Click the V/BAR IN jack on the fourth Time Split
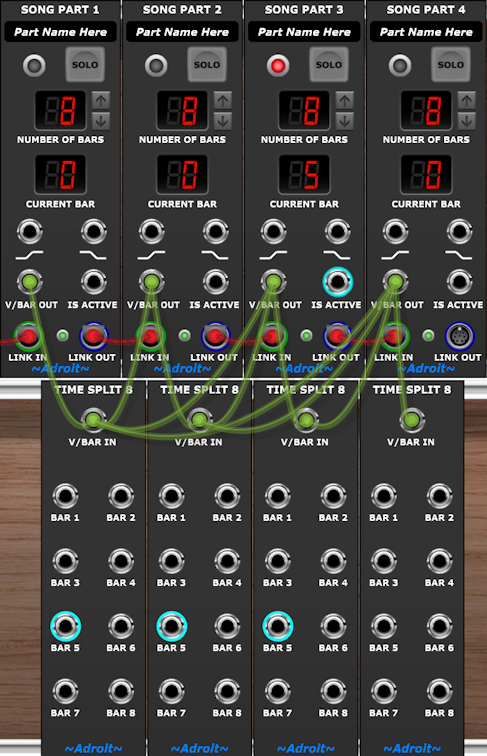This screenshot has width=487, height=756. (x=411, y=419)
